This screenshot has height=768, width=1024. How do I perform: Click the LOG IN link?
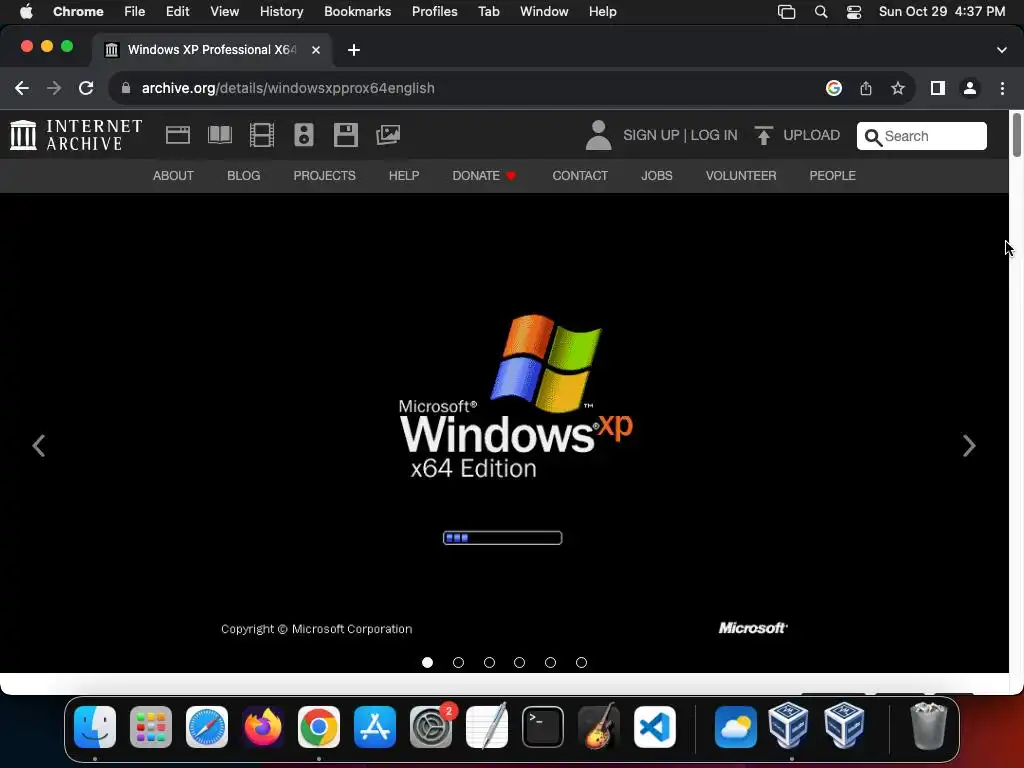[x=714, y=135]
